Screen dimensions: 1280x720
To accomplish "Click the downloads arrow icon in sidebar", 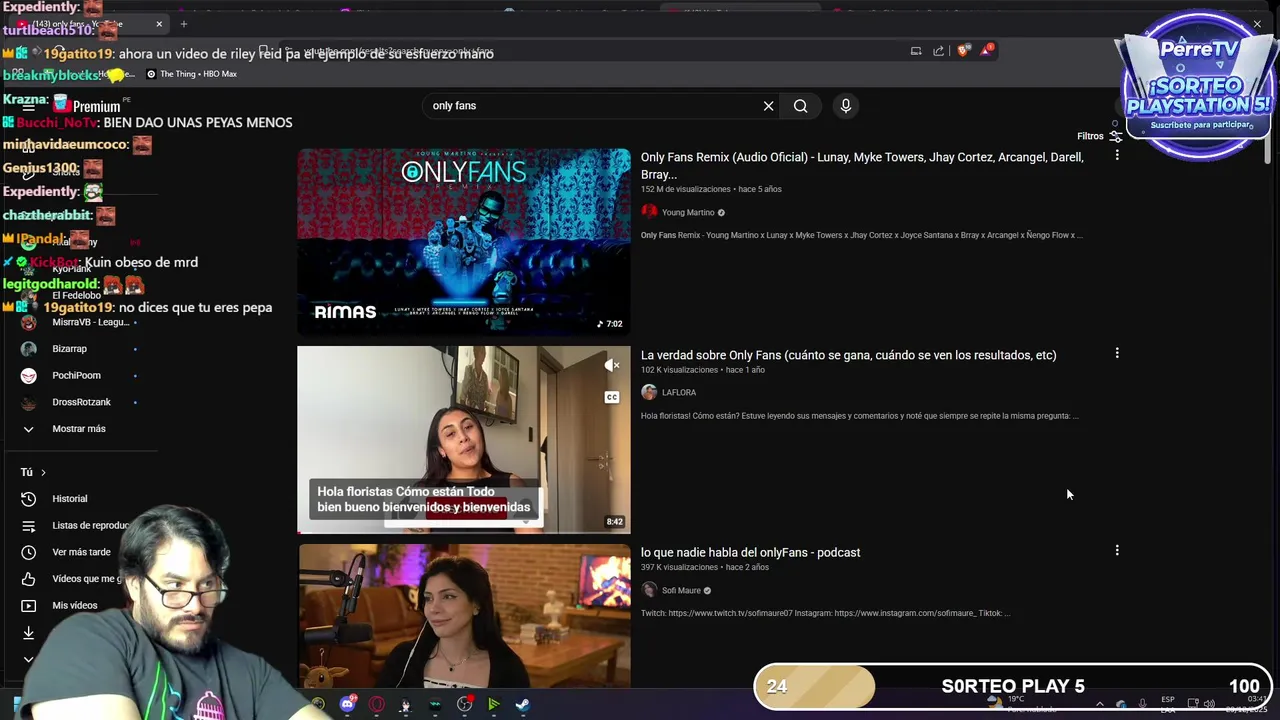I will pyautogui.click(x=28, y=632).
